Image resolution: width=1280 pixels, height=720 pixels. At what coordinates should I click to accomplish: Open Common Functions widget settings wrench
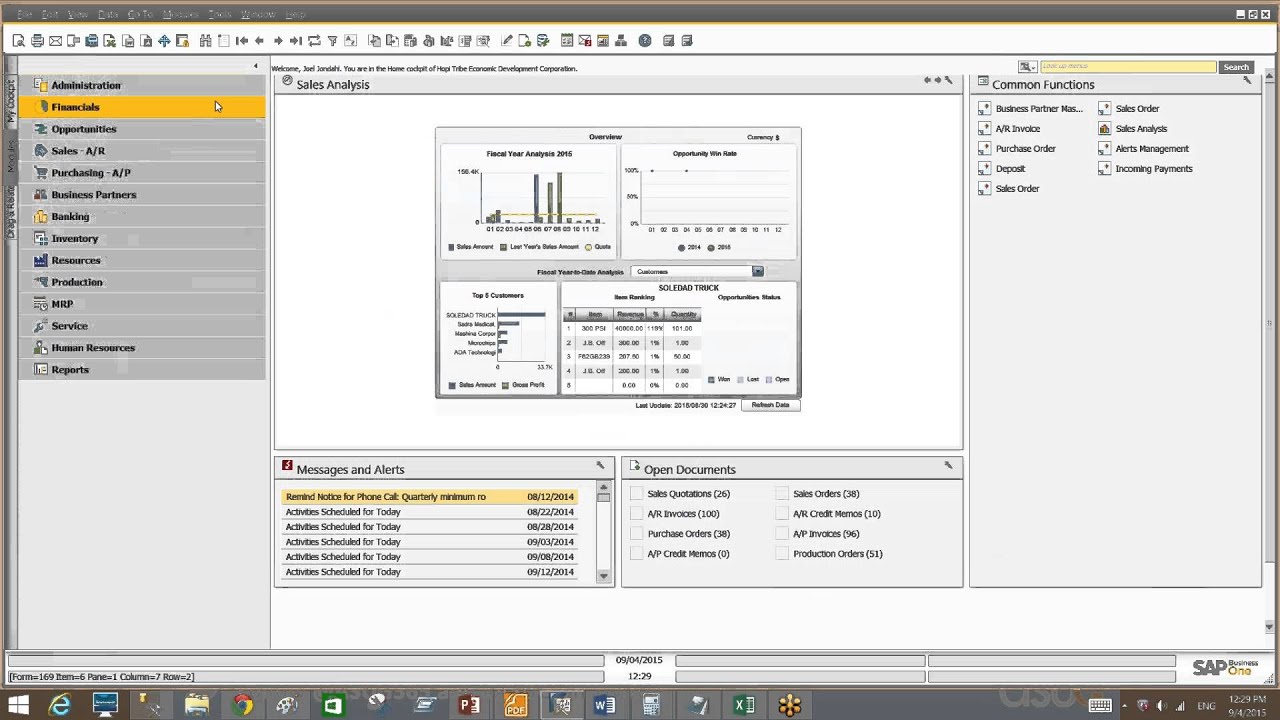[x=1247, y=80]
